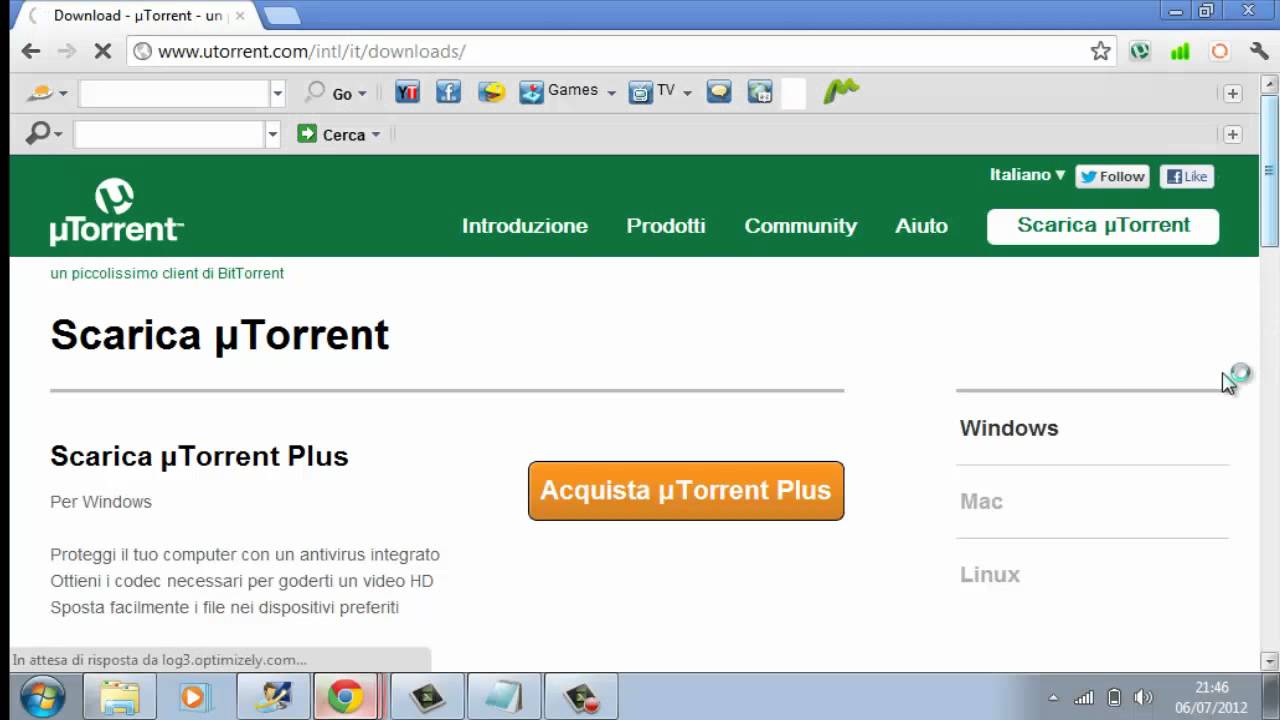
Task: Click the clock showing 21:46
Action: (x=1212, y=687)
